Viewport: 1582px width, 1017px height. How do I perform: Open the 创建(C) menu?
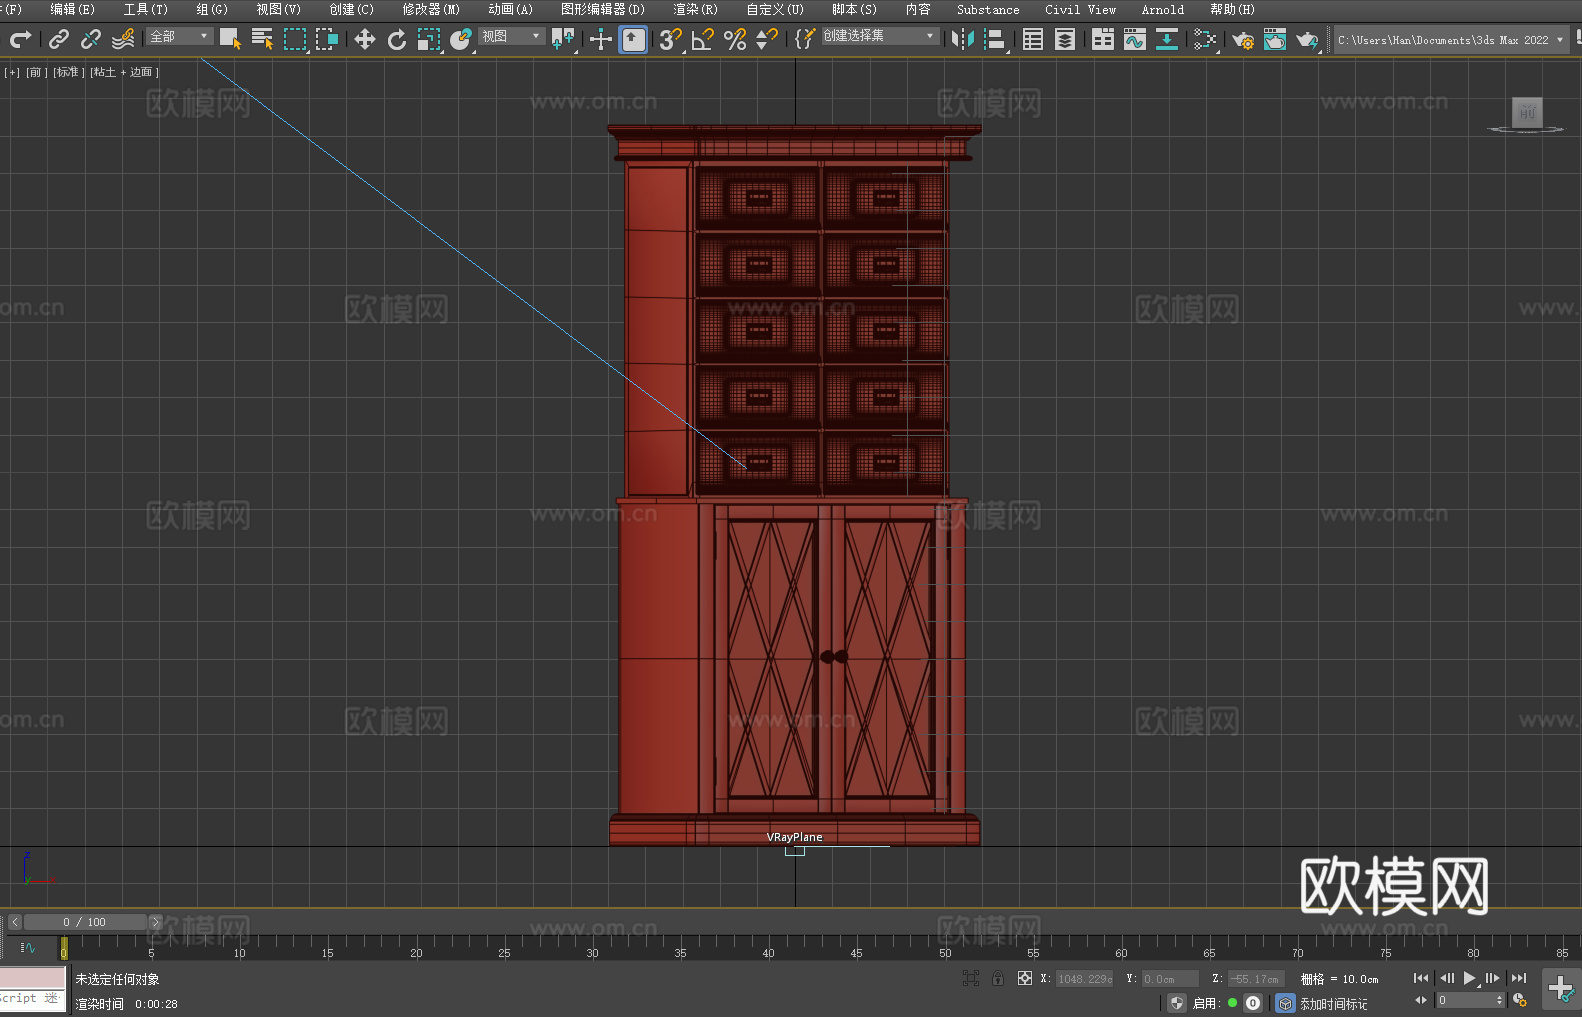pos(351,9)
